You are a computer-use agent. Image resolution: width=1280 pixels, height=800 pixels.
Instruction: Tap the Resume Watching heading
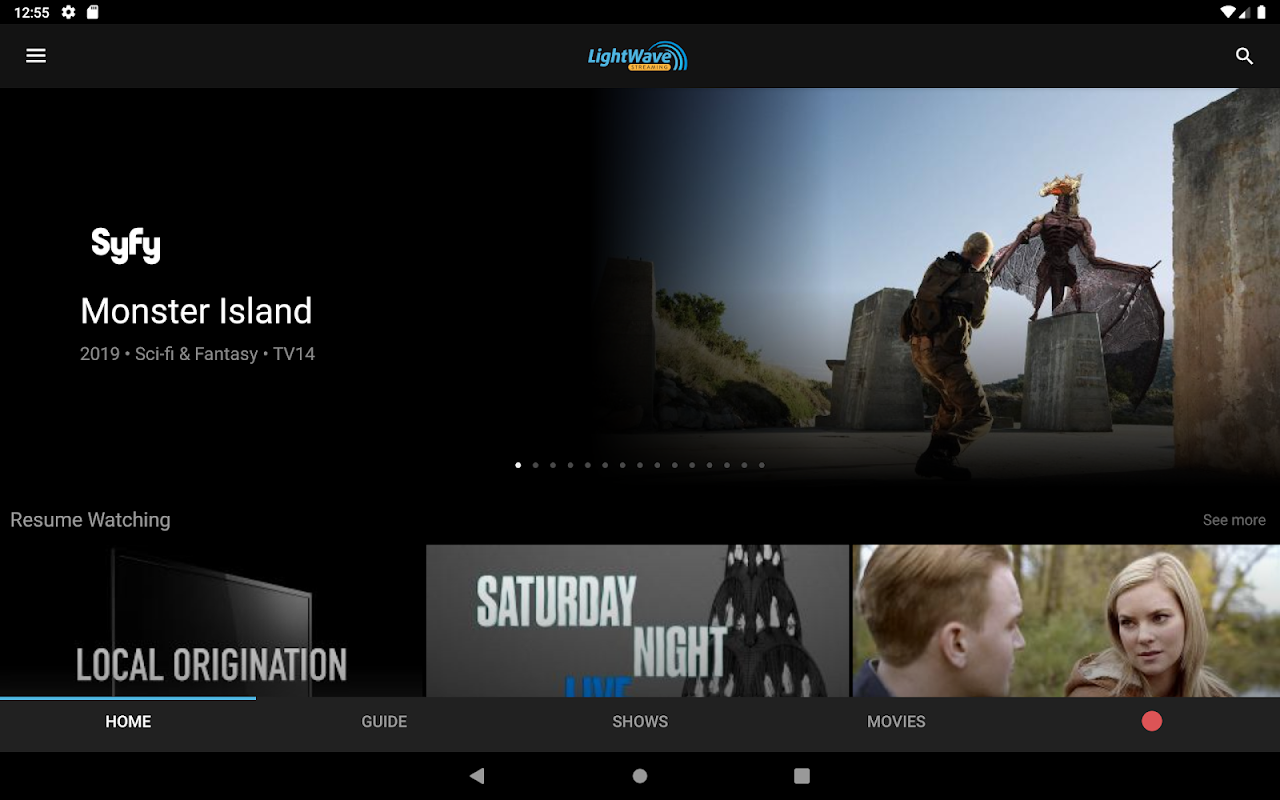click(x=90, y=520)
